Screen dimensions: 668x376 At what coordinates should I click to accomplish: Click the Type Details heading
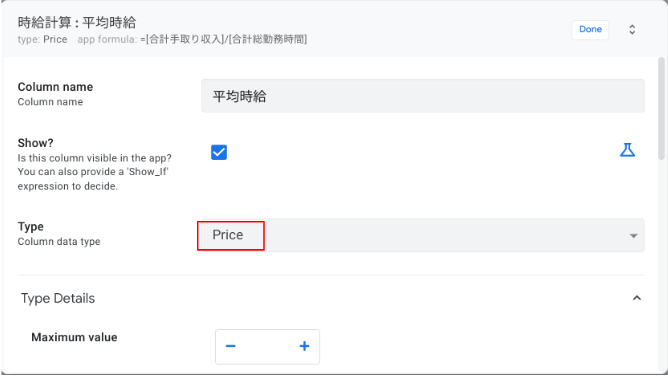click(x=58, y=298)
